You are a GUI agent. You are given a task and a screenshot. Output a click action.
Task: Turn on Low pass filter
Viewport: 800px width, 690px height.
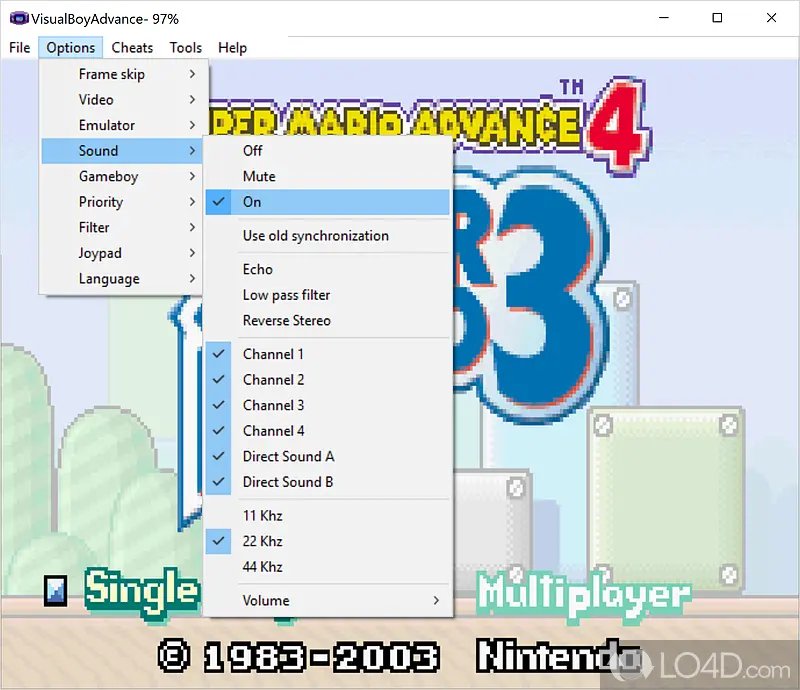286,295
